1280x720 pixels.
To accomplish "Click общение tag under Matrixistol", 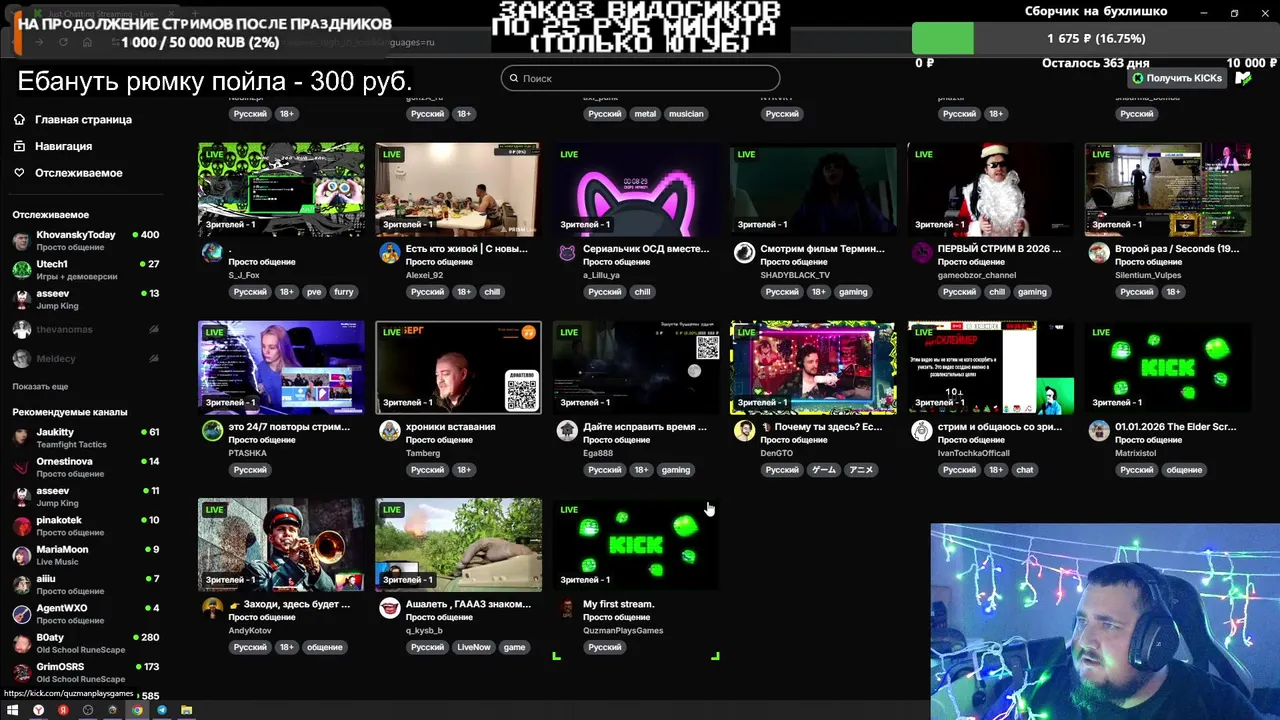I will tap(1184, 470).
